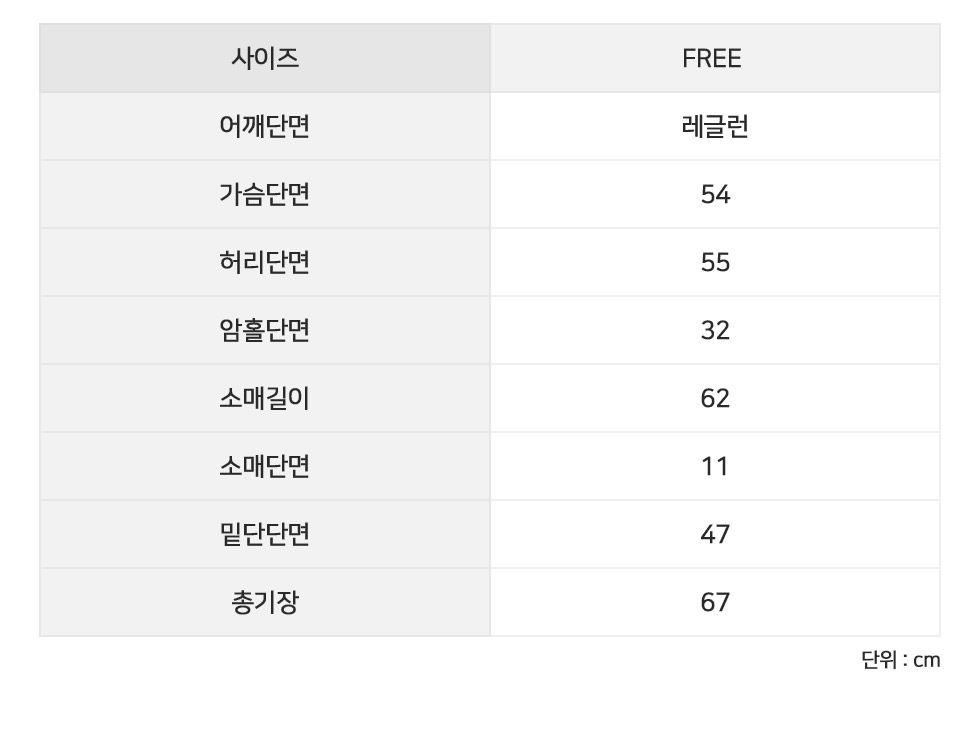Click the 암홀단면 row label
The image size is (980, 751).
(x=264, y=330)
